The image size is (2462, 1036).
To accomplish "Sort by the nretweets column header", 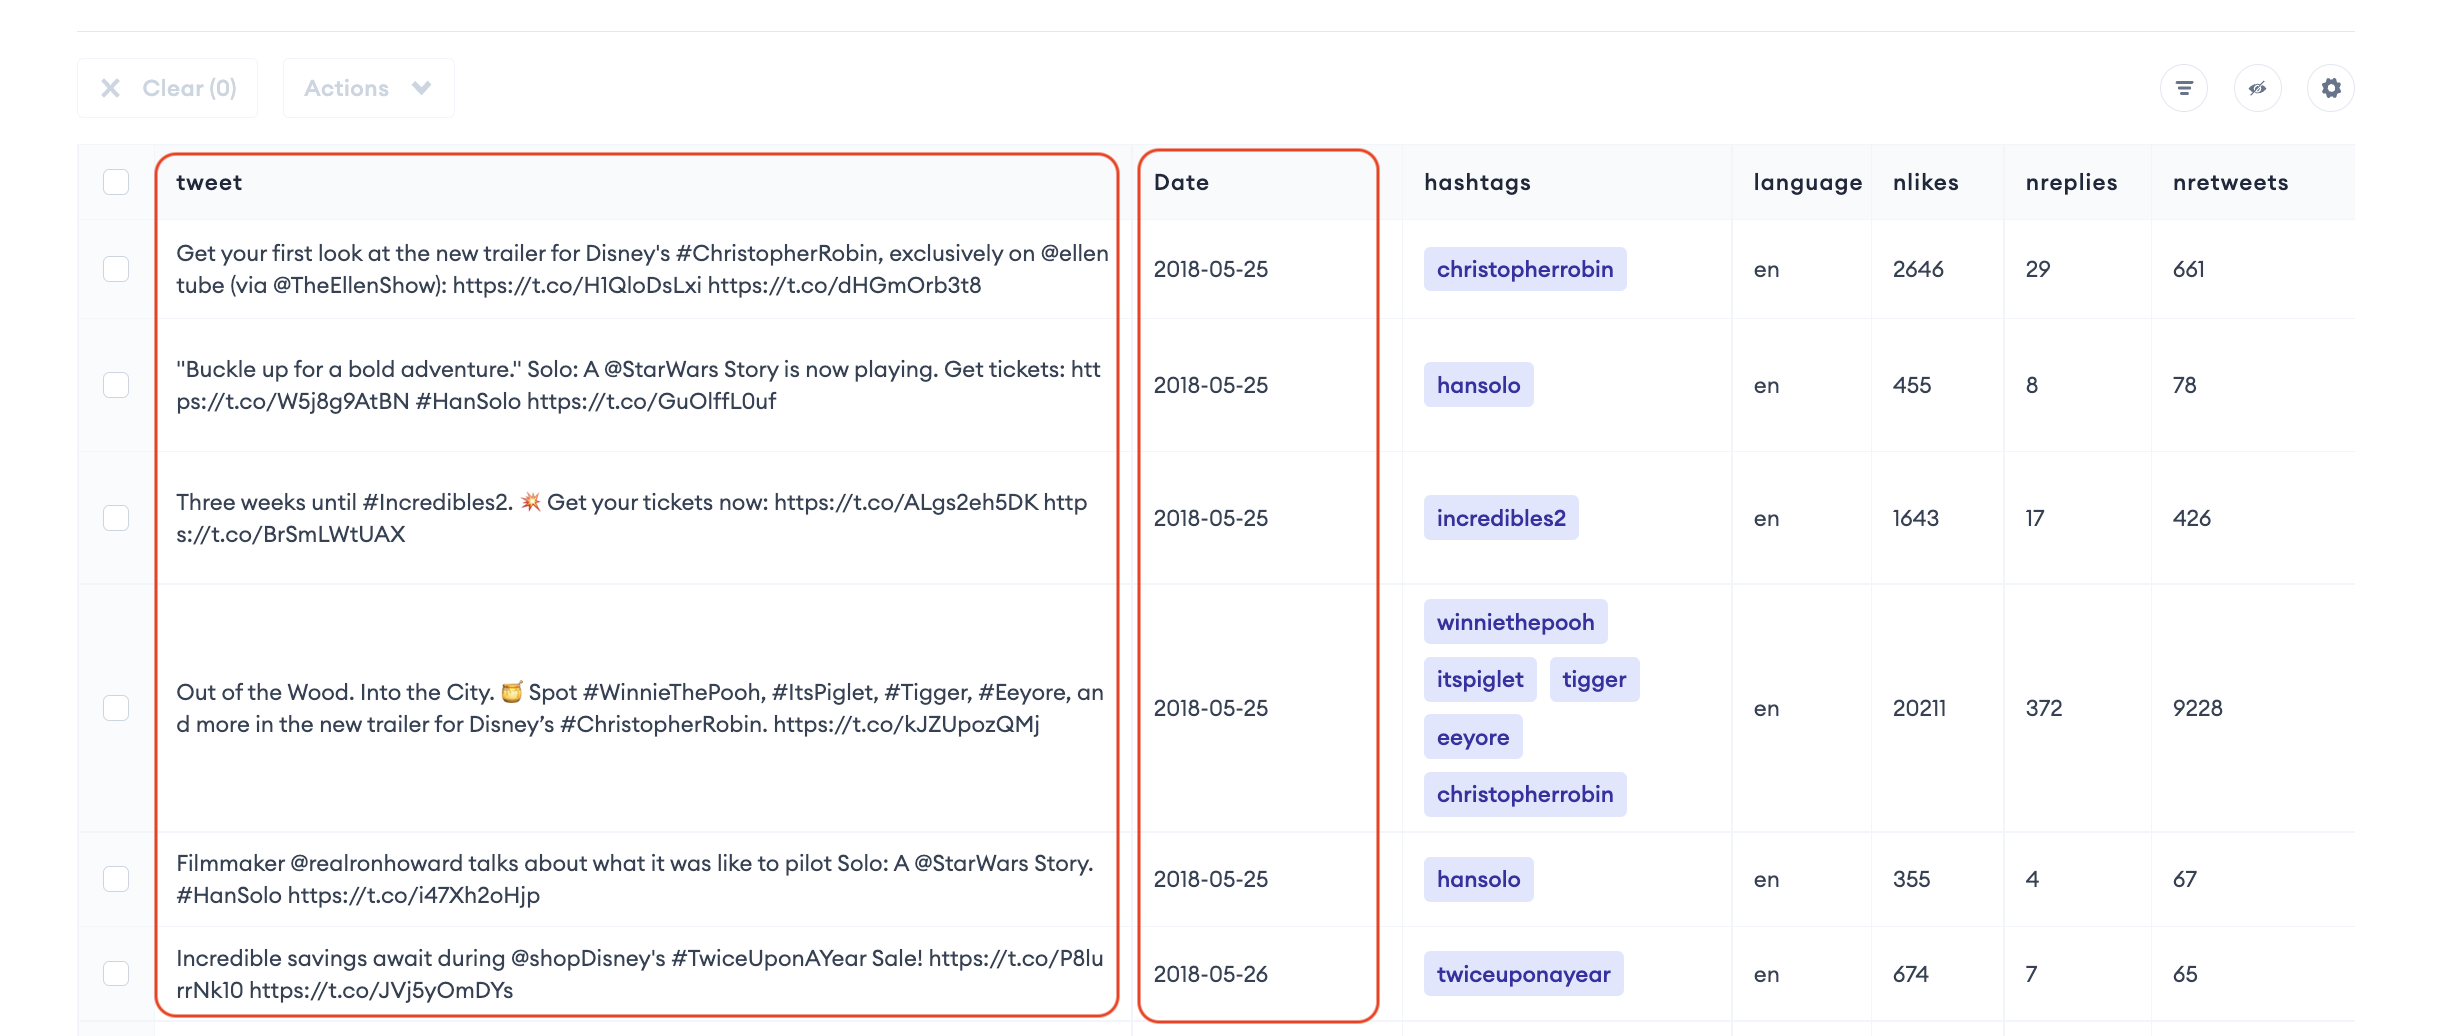I will point(2230,182).
